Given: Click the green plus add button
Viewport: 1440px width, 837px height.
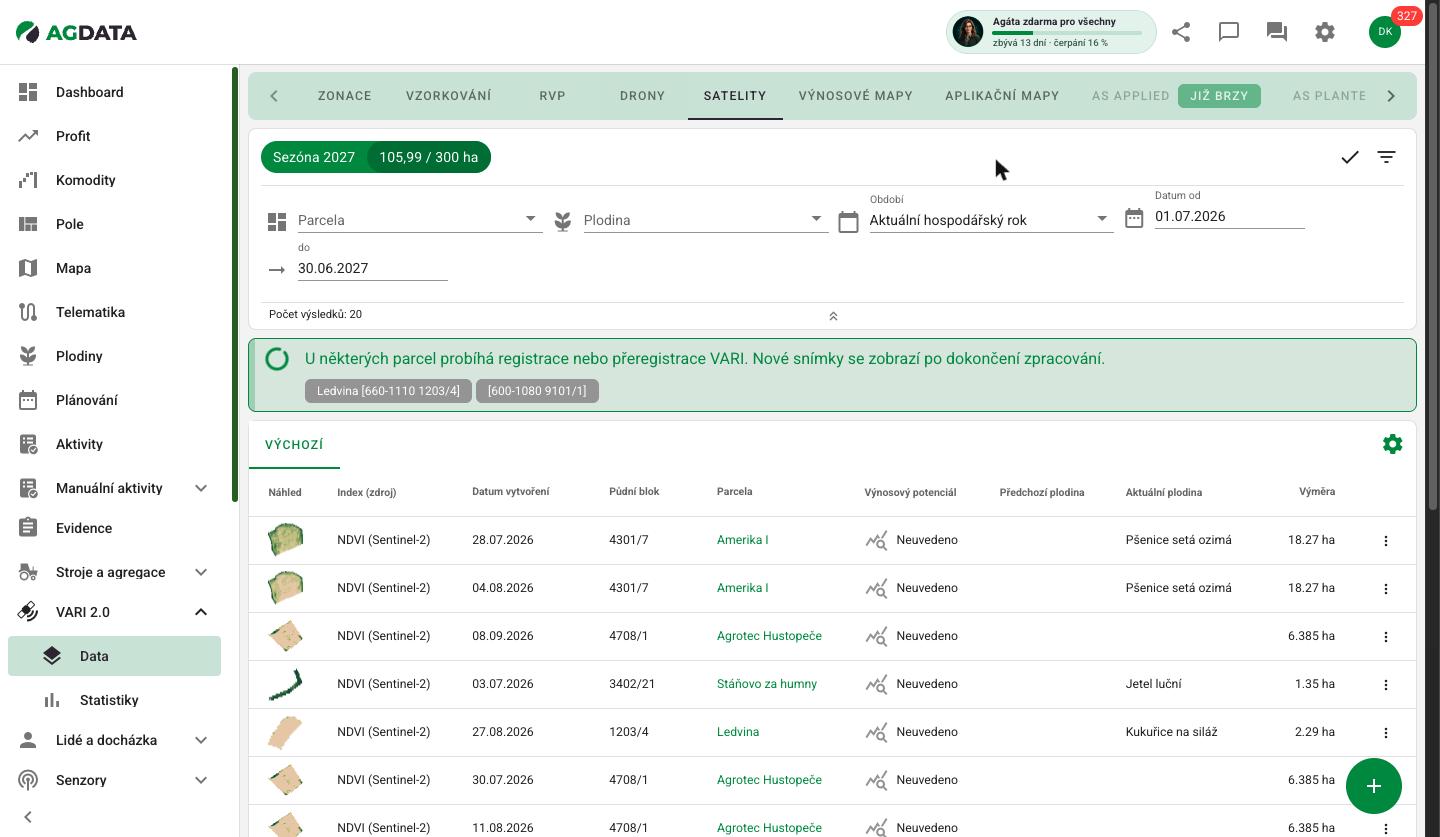Looking at the screenshot, I should (1374, 786).
